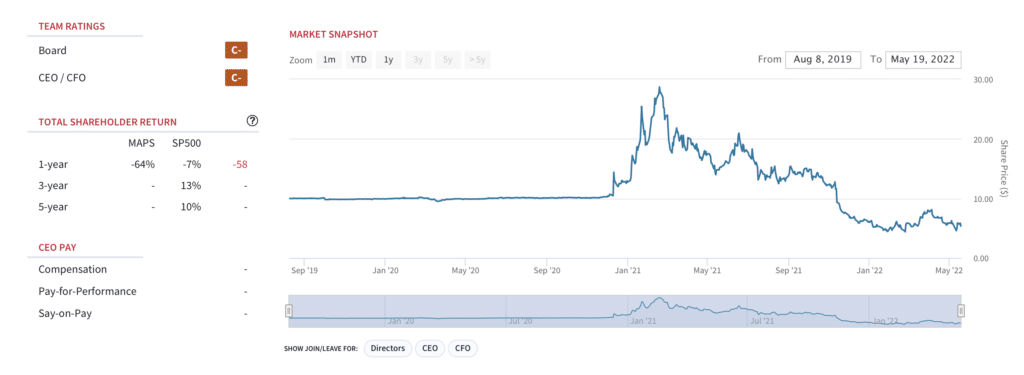Set chart zoom to YTD
The height and width of the screenshot is (375, 1024).
[359, 59]
